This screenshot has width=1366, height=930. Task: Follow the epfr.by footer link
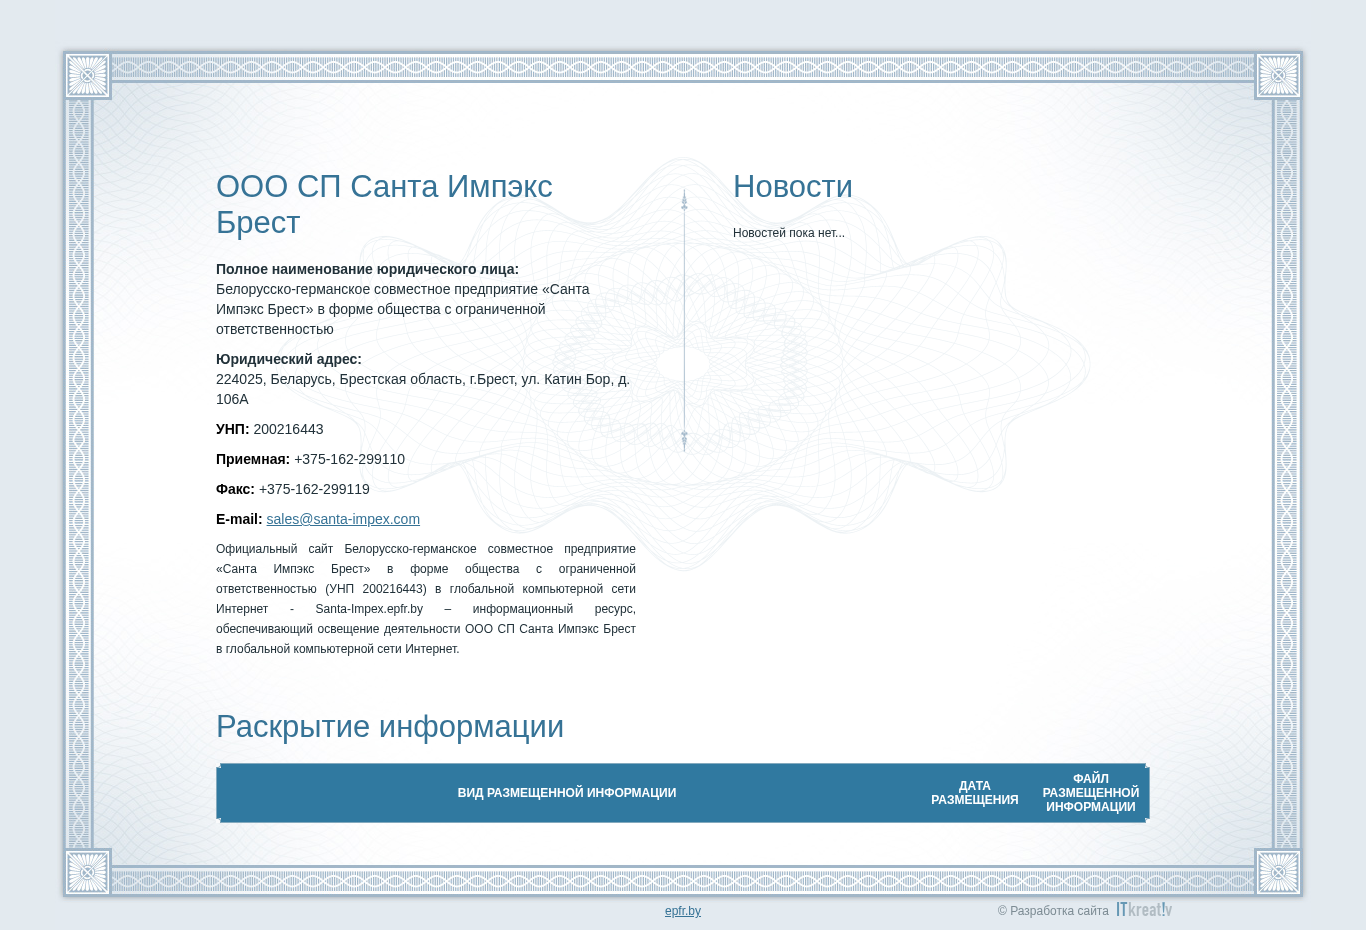[683, 911]
